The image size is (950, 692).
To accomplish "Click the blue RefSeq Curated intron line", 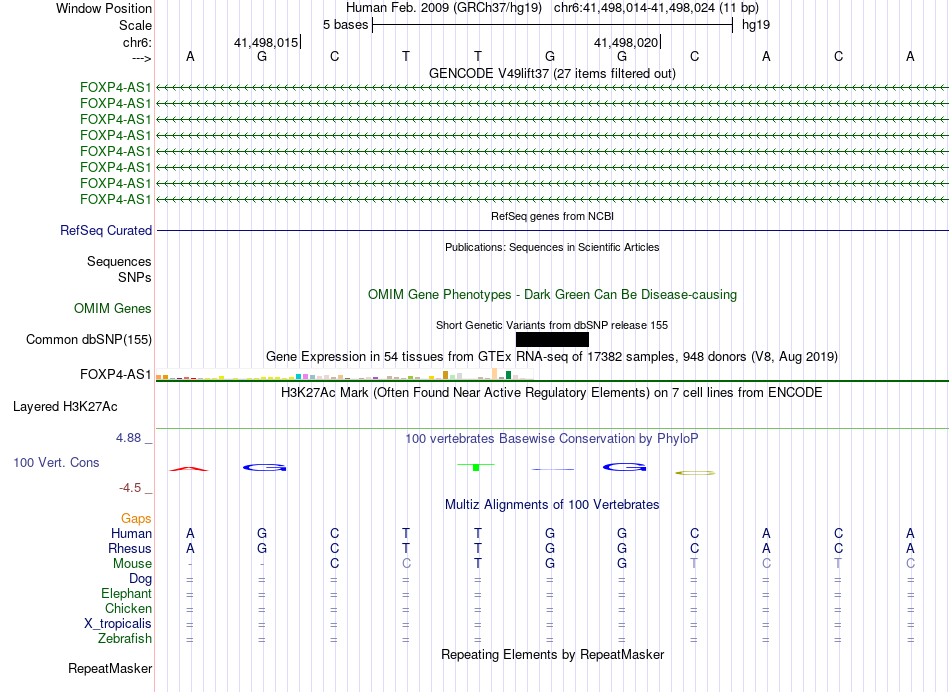I will point(552,230).
